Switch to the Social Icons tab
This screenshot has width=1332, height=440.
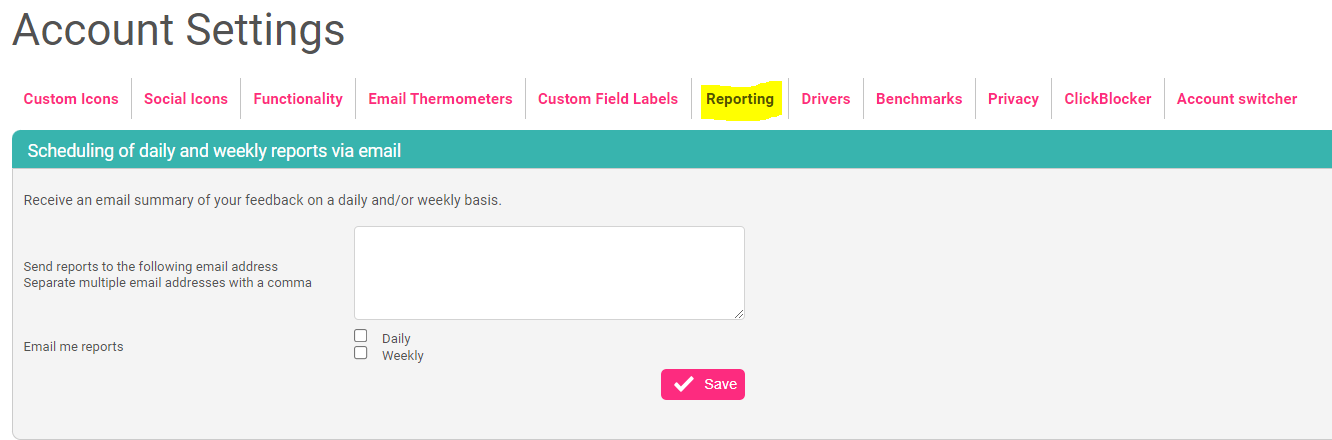click(186, 99)
